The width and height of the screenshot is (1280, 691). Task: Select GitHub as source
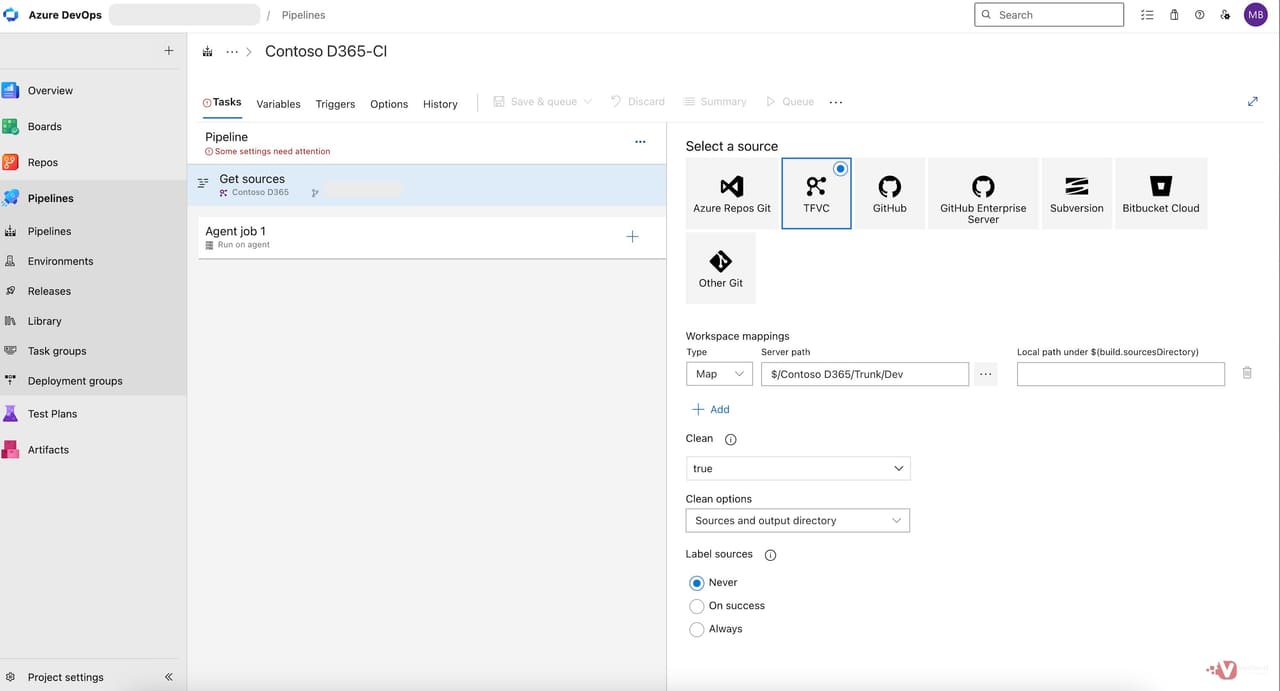point(889,193)
